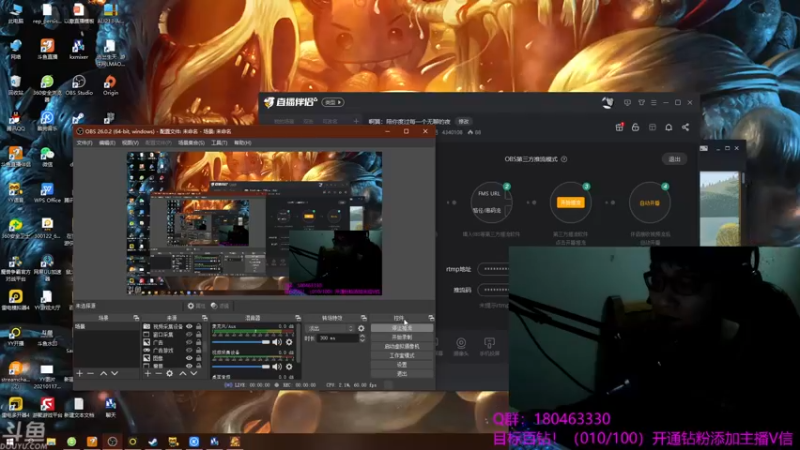The height and width of the screenshot is (450, 800).
Task: Toggle lock on 广告 source
Action: pyautogui.click(x=199, y=342)
